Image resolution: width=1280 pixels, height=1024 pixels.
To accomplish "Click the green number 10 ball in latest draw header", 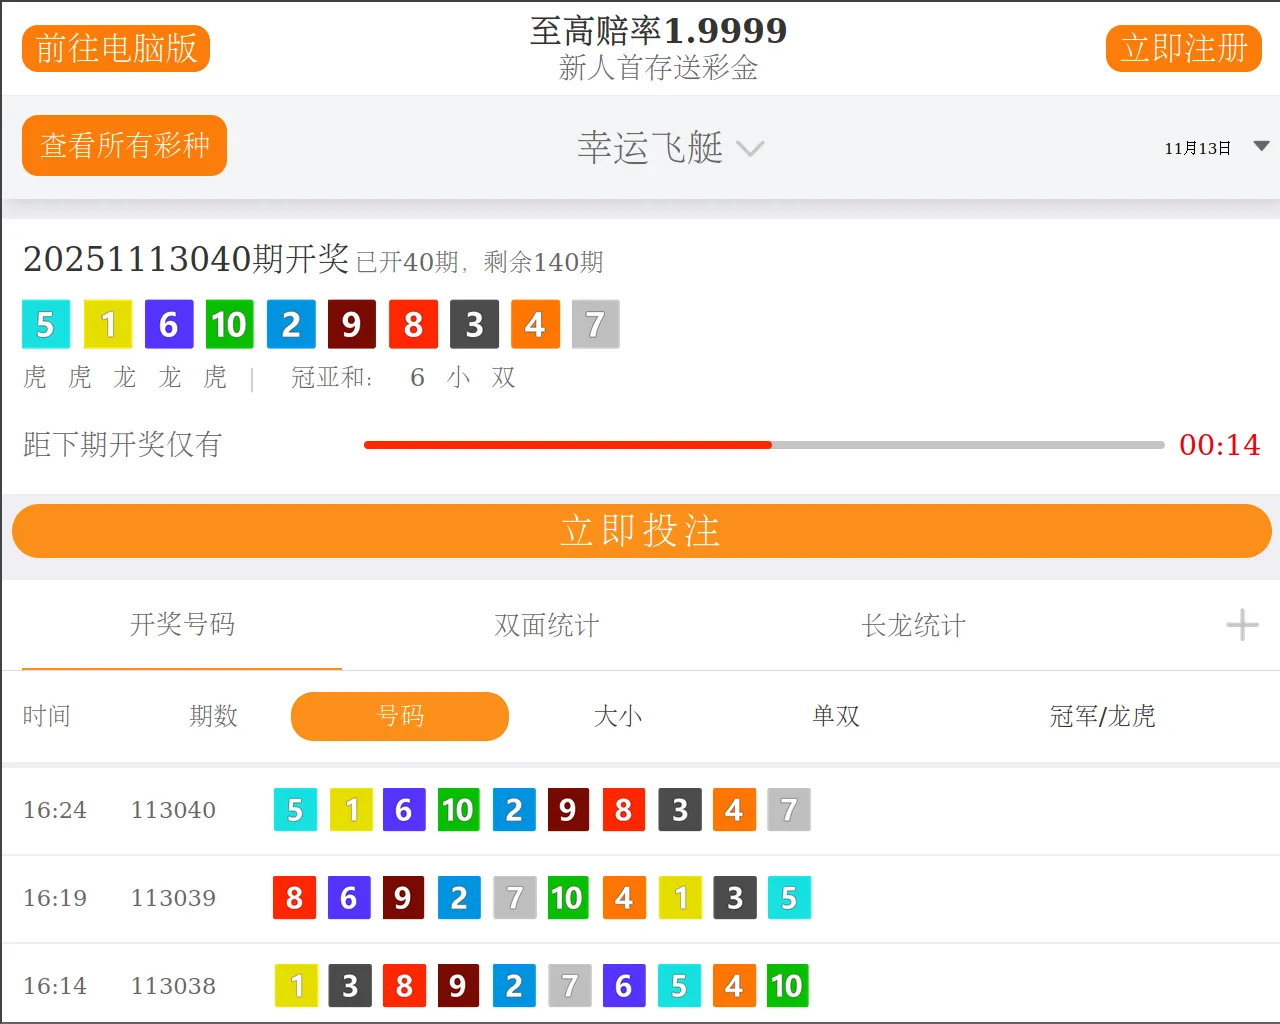I will point(229,324).
